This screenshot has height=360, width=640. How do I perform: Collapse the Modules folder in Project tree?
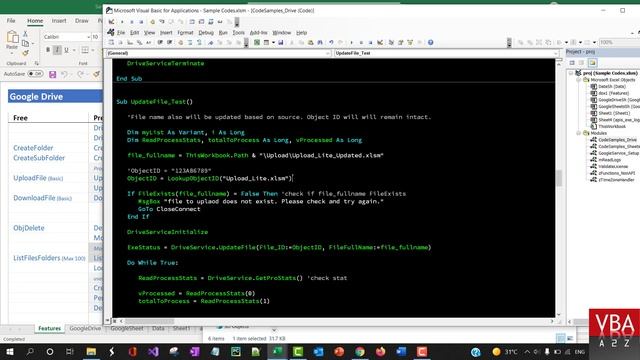579,133
